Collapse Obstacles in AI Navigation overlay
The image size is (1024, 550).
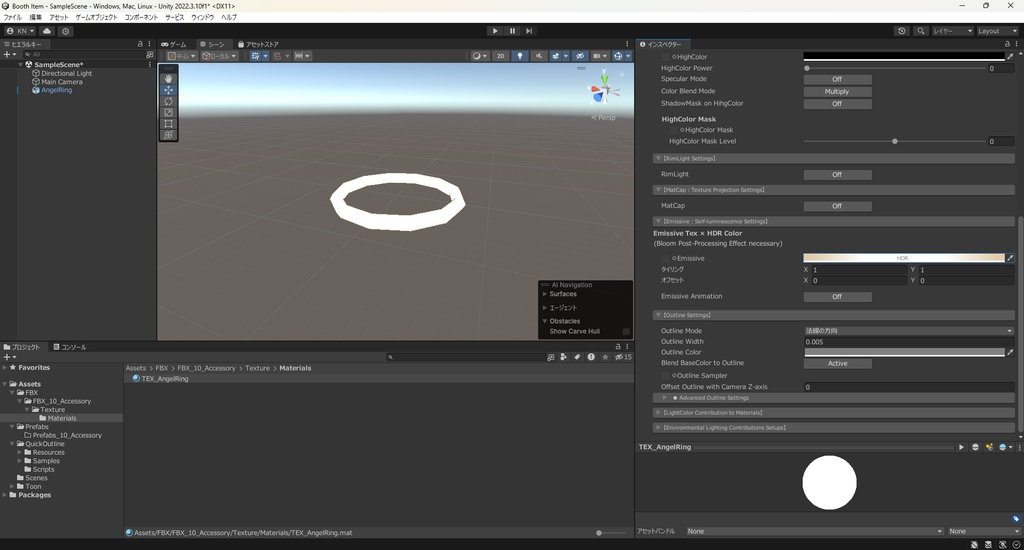coord(545,321)
